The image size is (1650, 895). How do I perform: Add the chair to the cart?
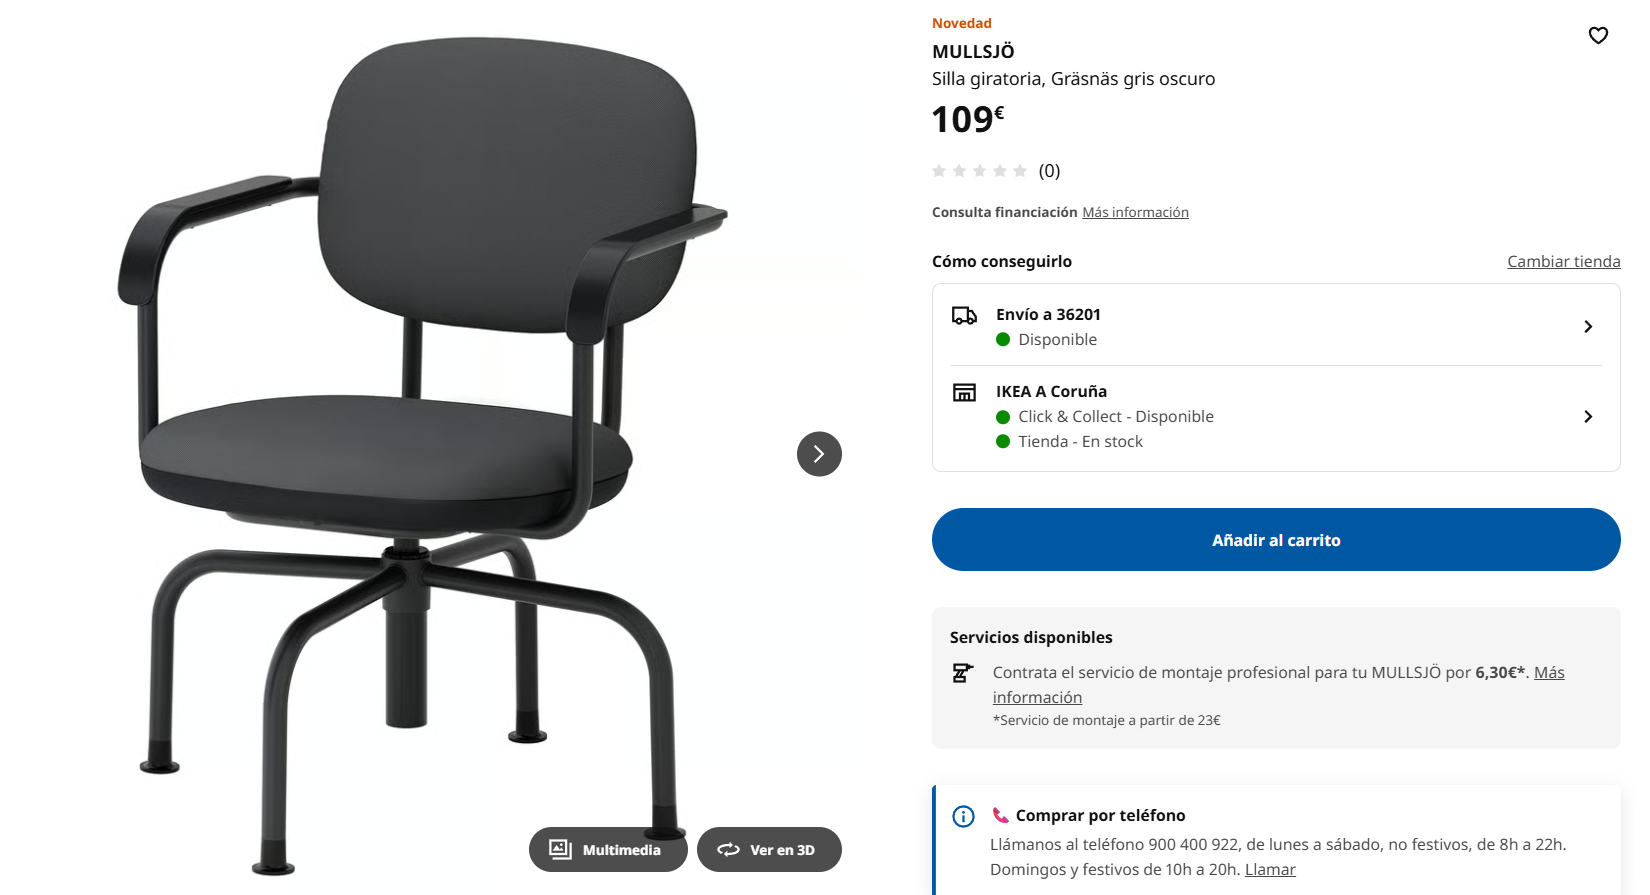(x=1276, y=540)
